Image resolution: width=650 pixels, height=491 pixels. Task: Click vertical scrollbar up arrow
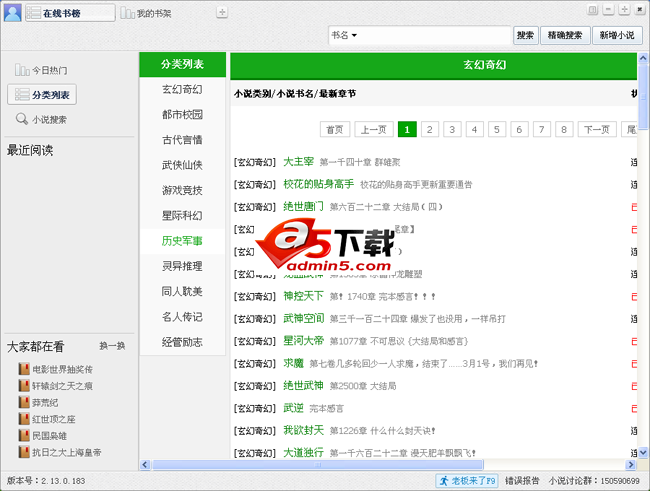643,58
